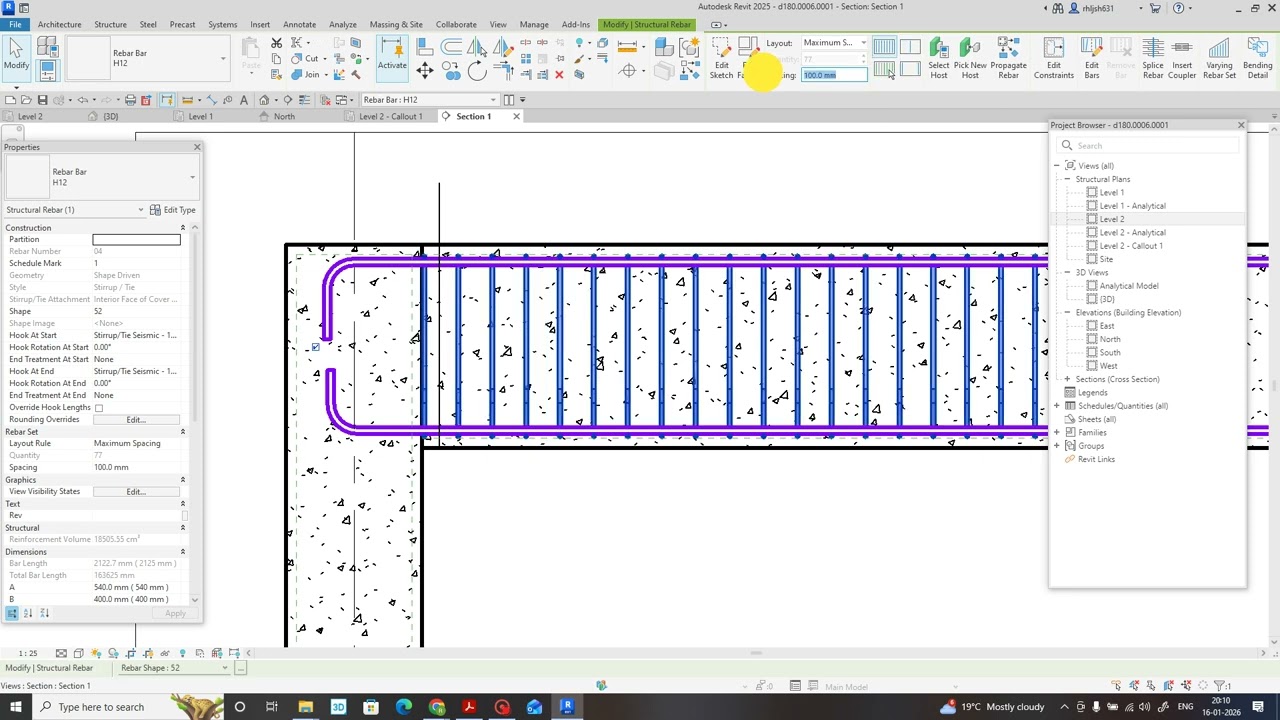This screenshot has height=720, width=1280.
Task: Open the Structure ribbon tab
Action: pos(110,24)
